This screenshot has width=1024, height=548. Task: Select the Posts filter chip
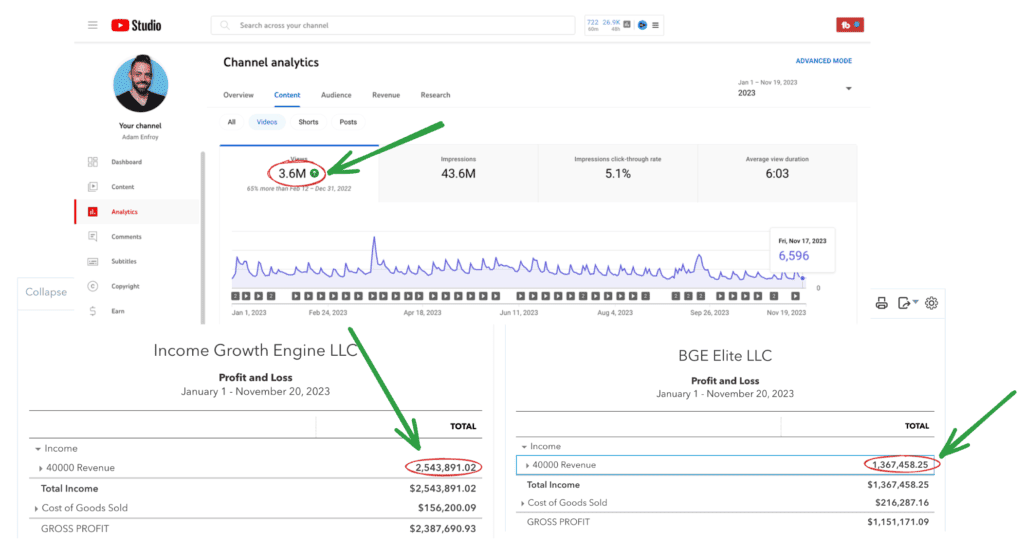click(x=348, y=122)
